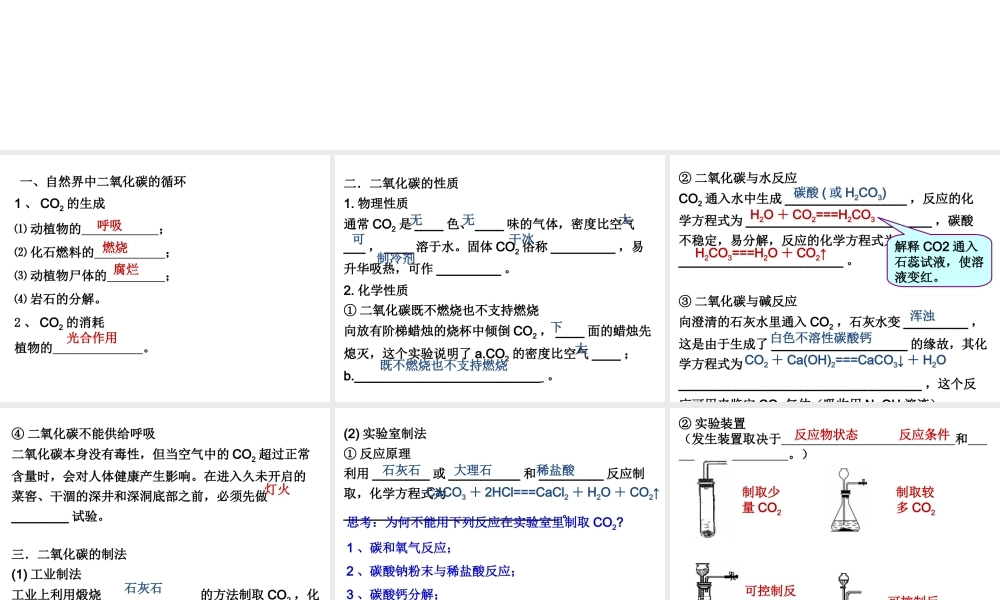This screenshot has width=1000, height=600.
Task: Click the heading (1) 工业制法
Action: (46, 574)
